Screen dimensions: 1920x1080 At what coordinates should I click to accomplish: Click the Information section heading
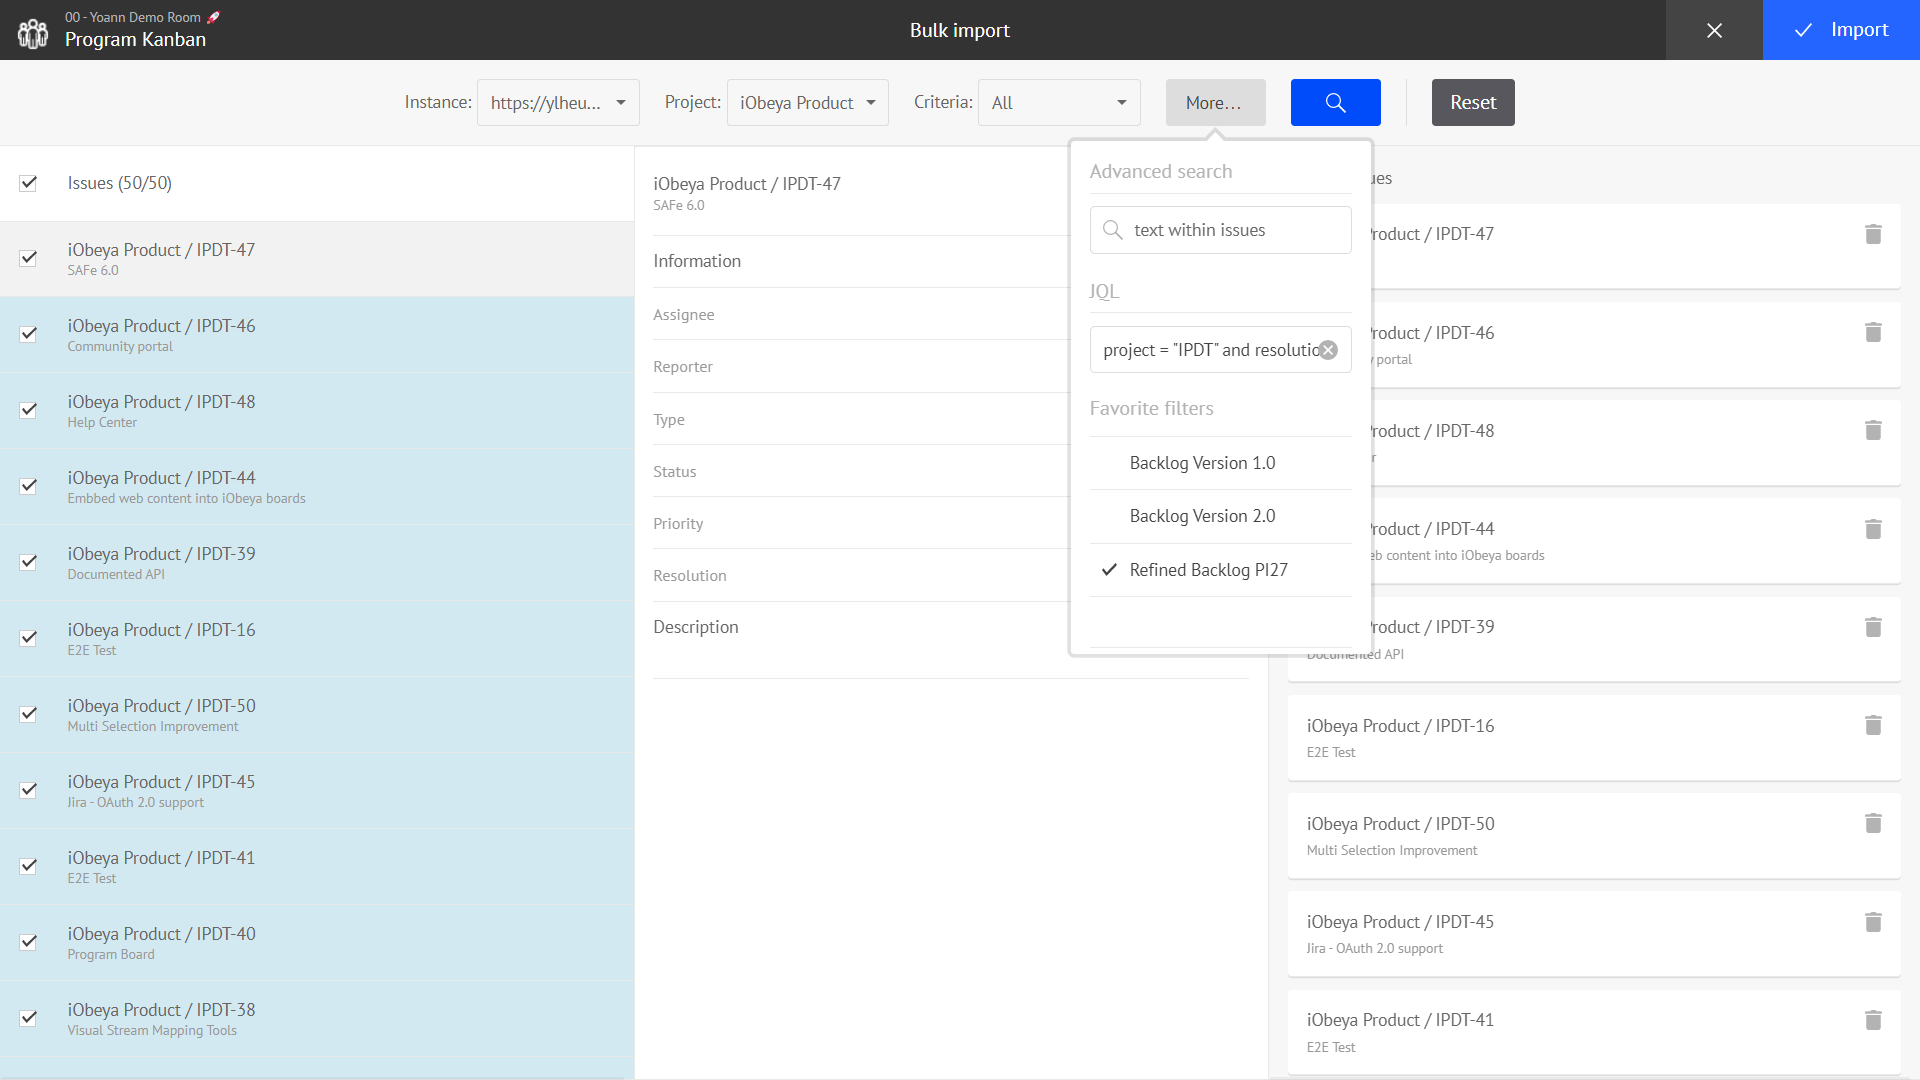[697, 261]
